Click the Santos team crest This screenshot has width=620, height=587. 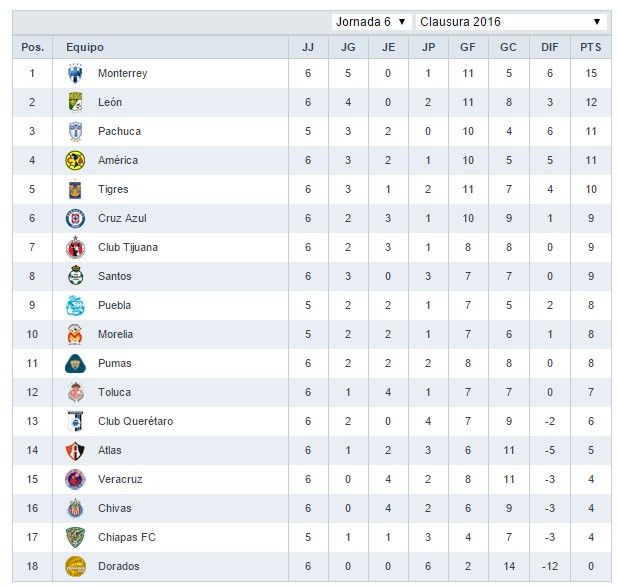75,276
